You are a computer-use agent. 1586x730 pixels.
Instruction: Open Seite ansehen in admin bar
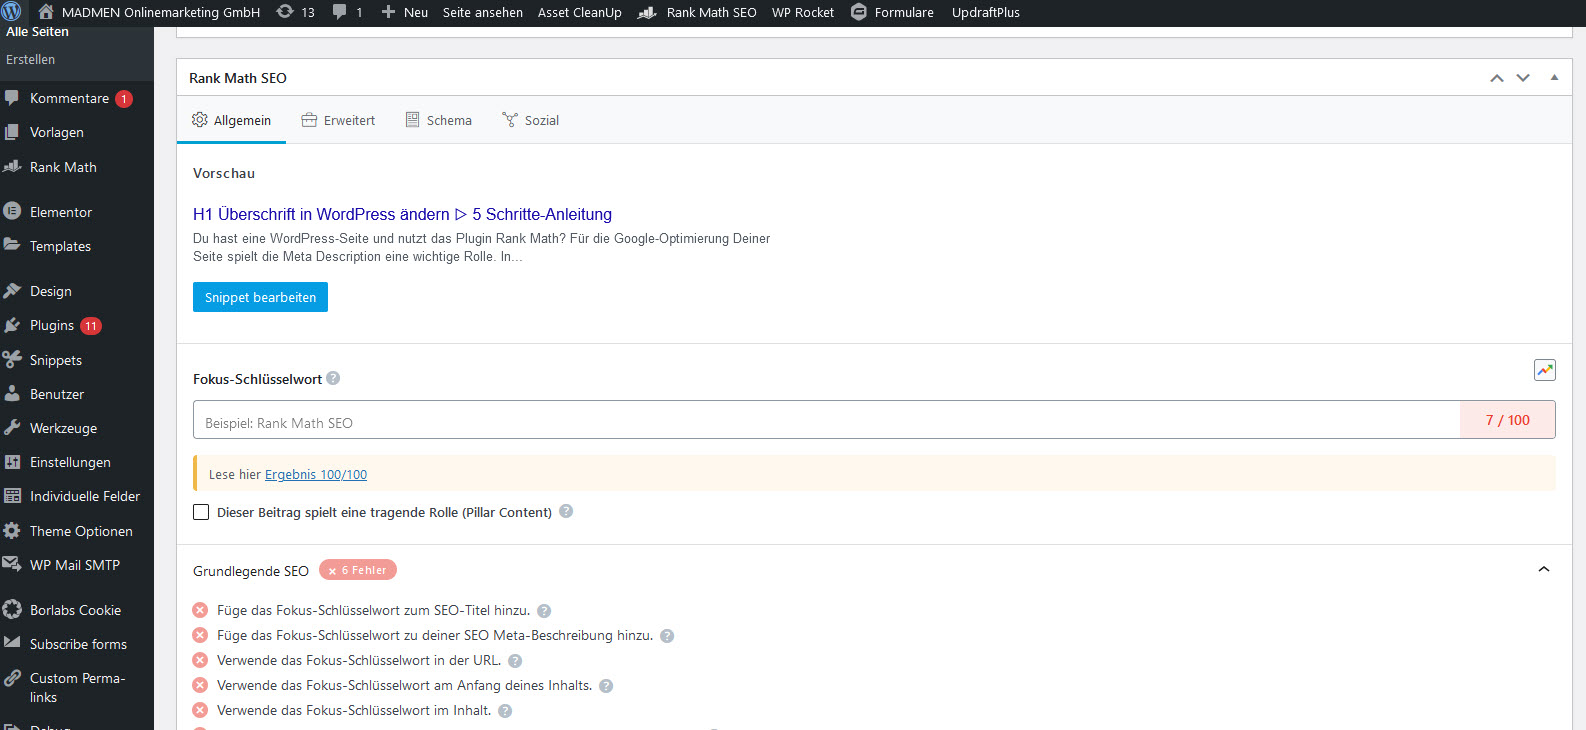(x=483, y=12)
